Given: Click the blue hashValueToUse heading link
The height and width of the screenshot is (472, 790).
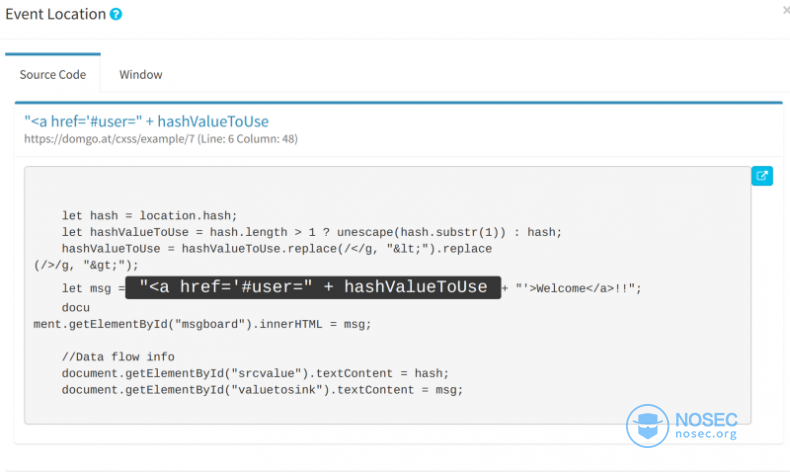Looking at the screenshot, I should pos(147,121).
